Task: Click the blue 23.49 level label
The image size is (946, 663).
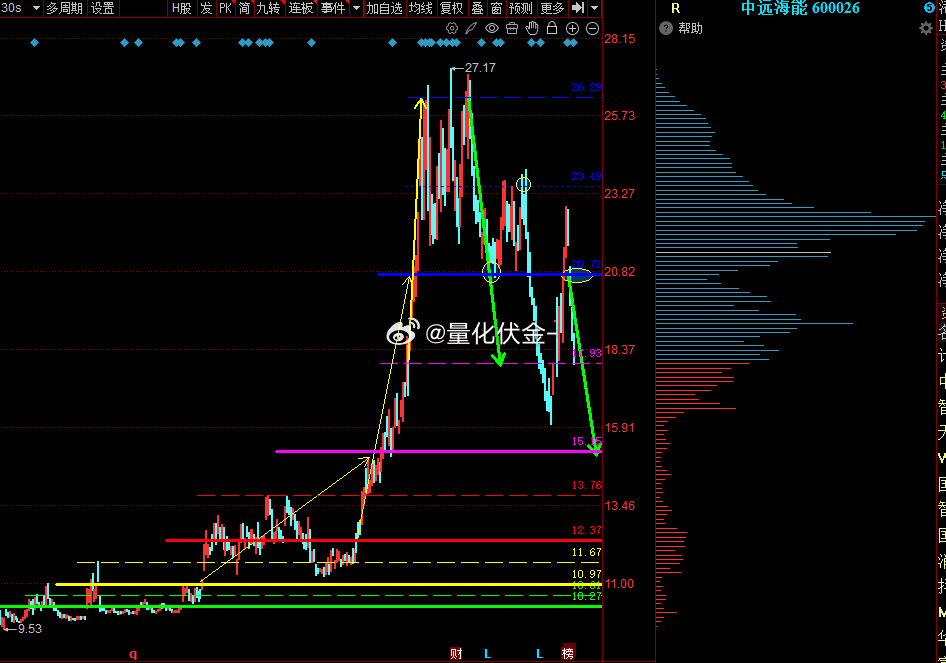Action: click(586, 176)
